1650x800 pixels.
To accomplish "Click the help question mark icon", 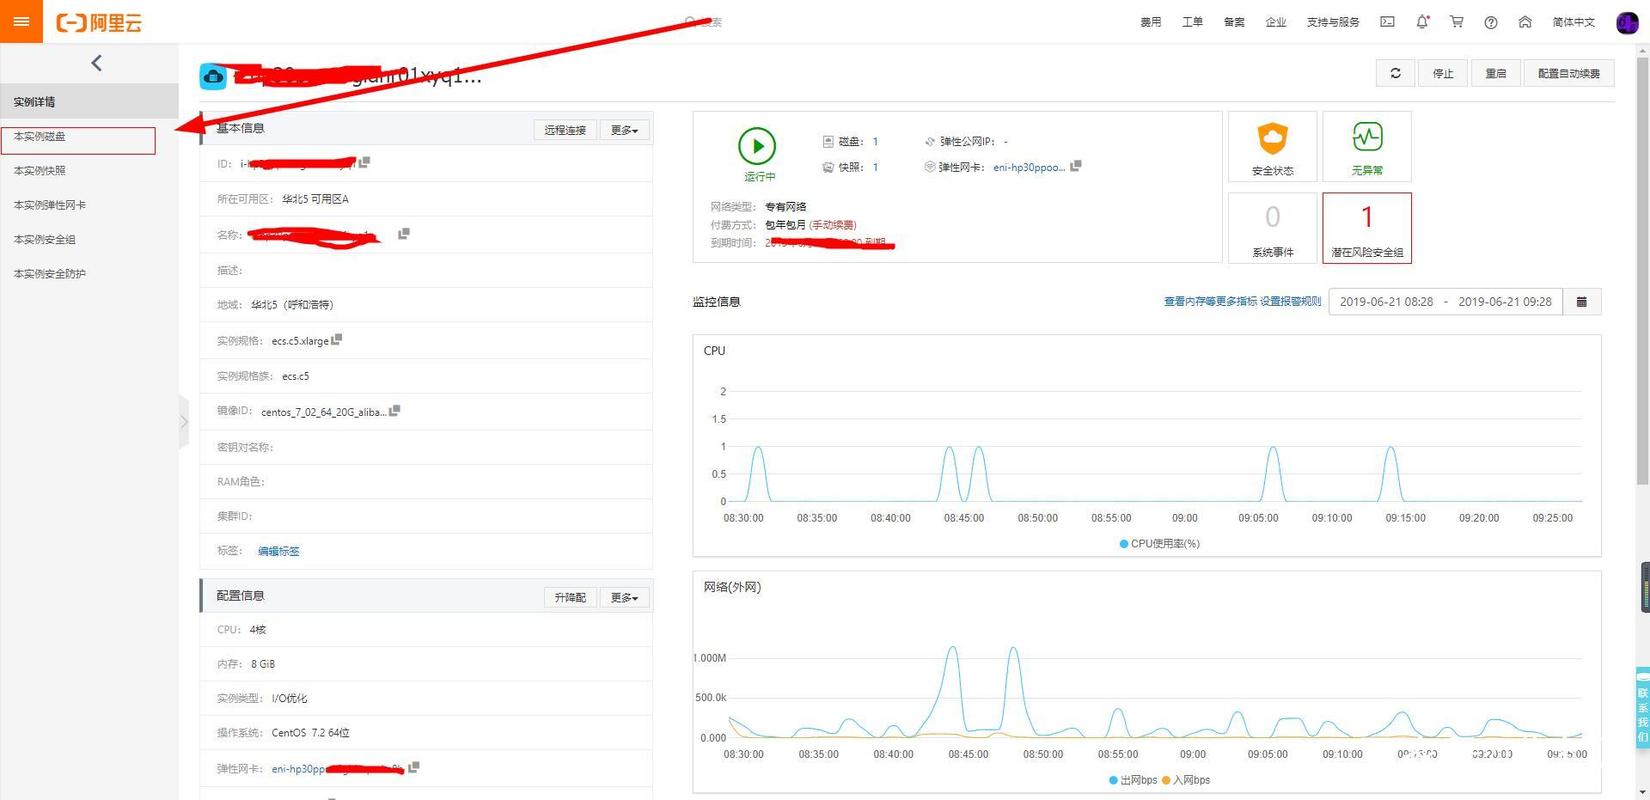I will click(1491, 22).
